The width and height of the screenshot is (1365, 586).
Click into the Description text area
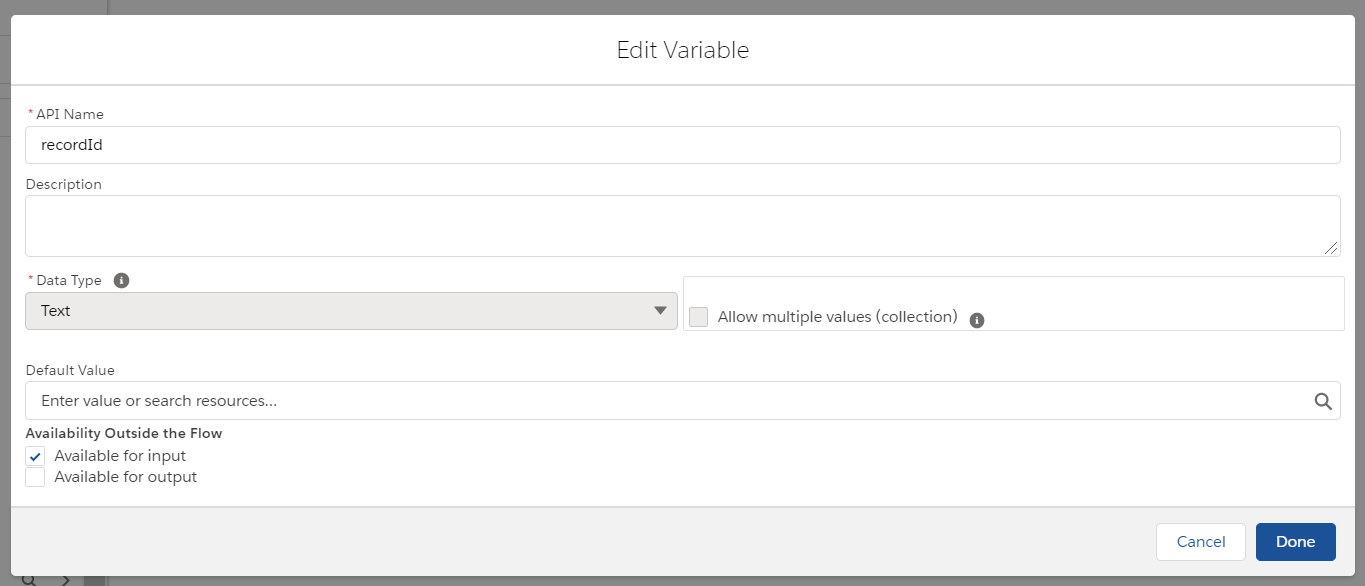(x=683, y=226)
